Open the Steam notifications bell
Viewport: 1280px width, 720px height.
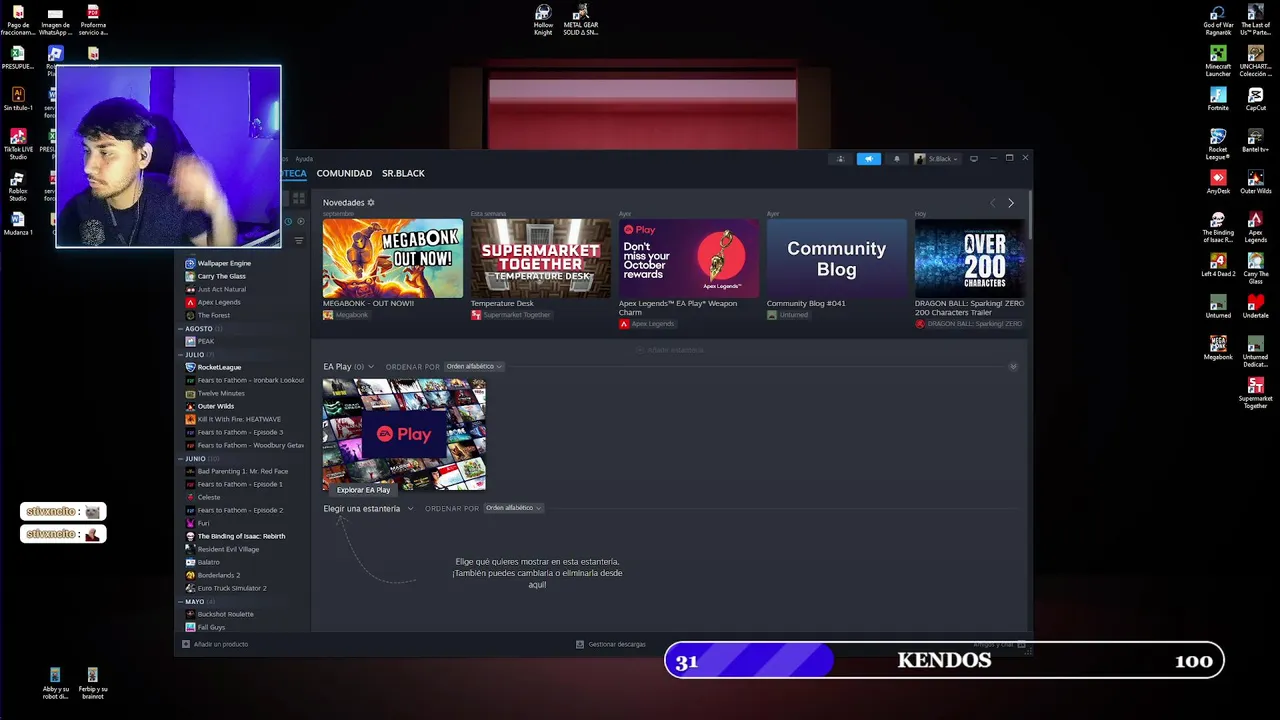pyautogui.click(x=896, y=159)
